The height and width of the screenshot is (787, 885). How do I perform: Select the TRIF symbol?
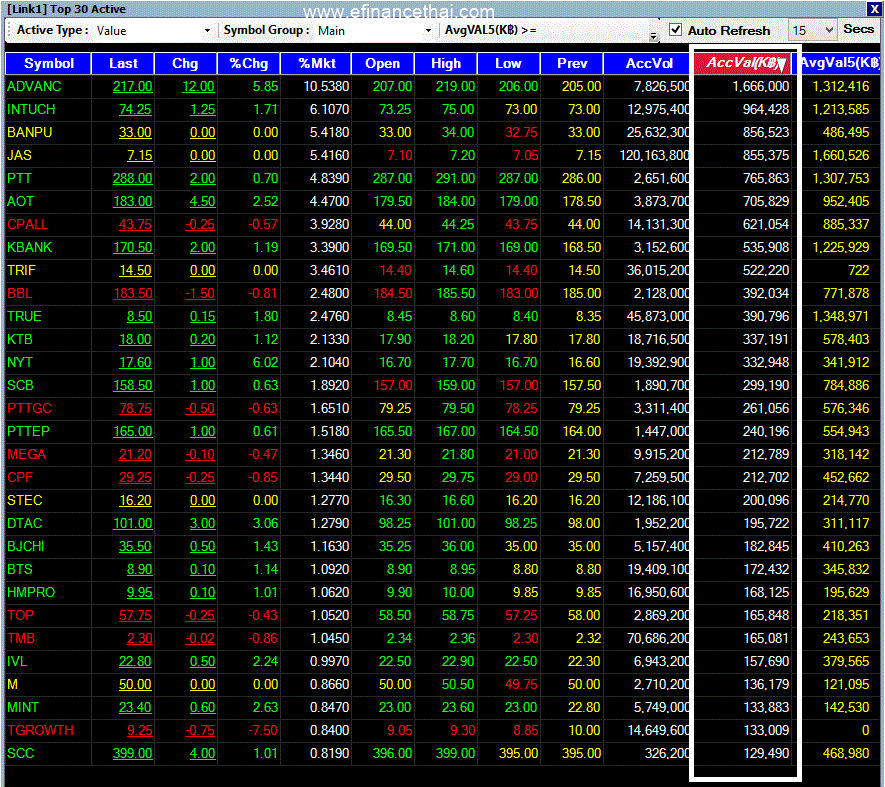21,270
